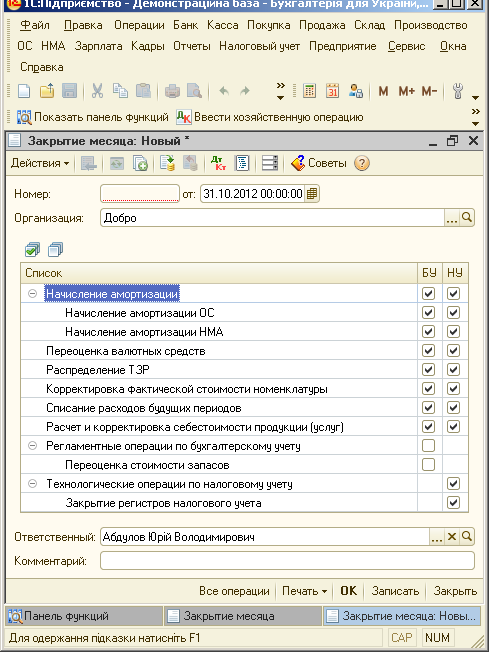Screen dimensions: 489x652
Task: Toggle БУ checkbox for Переоценка валютных средств
Action: click(428, 351)
